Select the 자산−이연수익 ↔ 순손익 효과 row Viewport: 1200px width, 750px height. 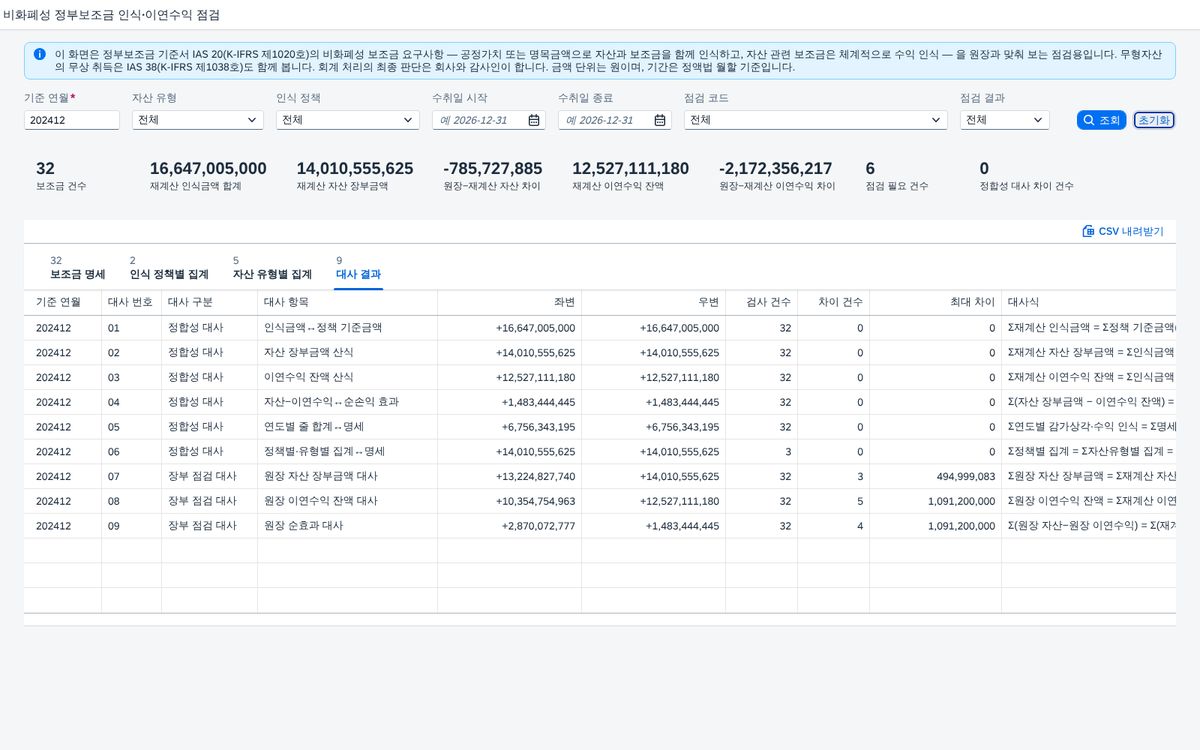[x=600, y=402]
